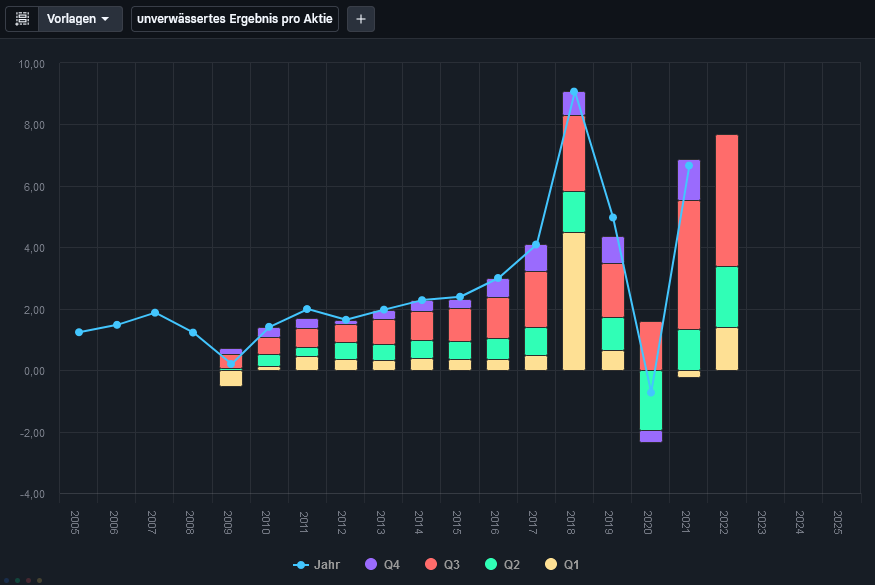This screenshot has width=875, height=585.
Task: Disable the Q1 series in legend
Action: [563, 565]
